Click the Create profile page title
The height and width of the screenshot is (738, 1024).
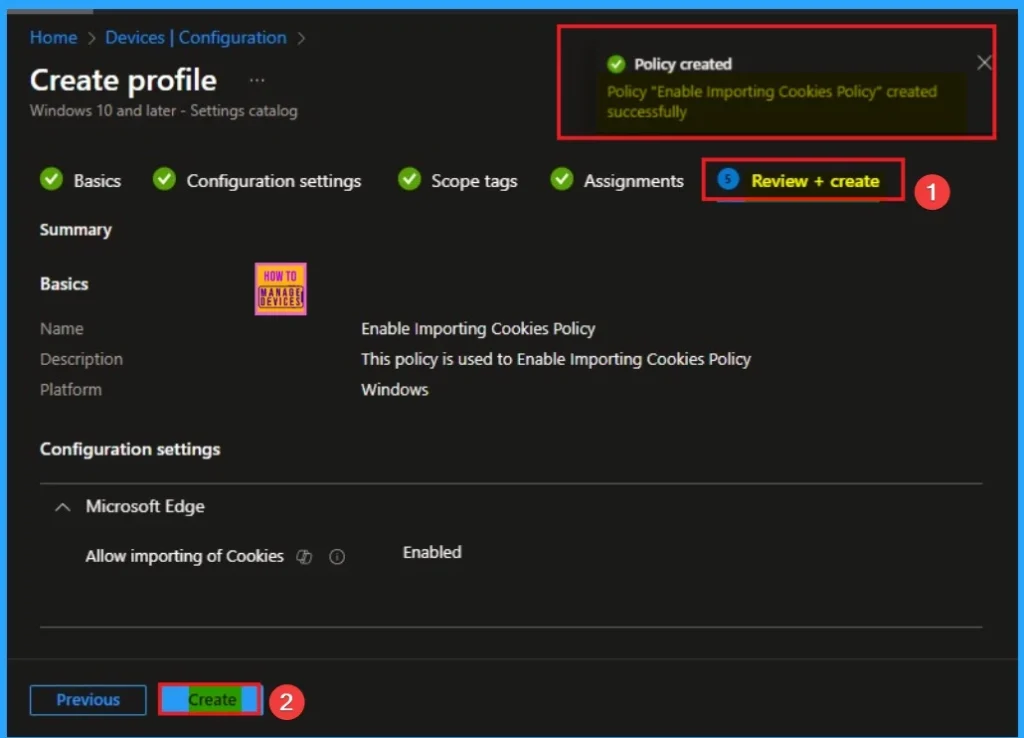tap(123, 80)
